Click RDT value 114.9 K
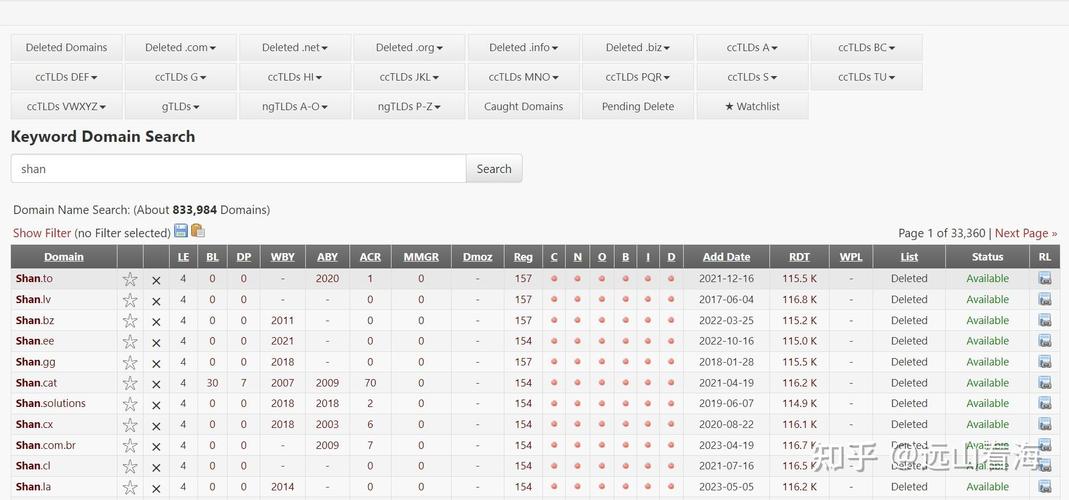Screen dimensions: 1069x500 799,403
